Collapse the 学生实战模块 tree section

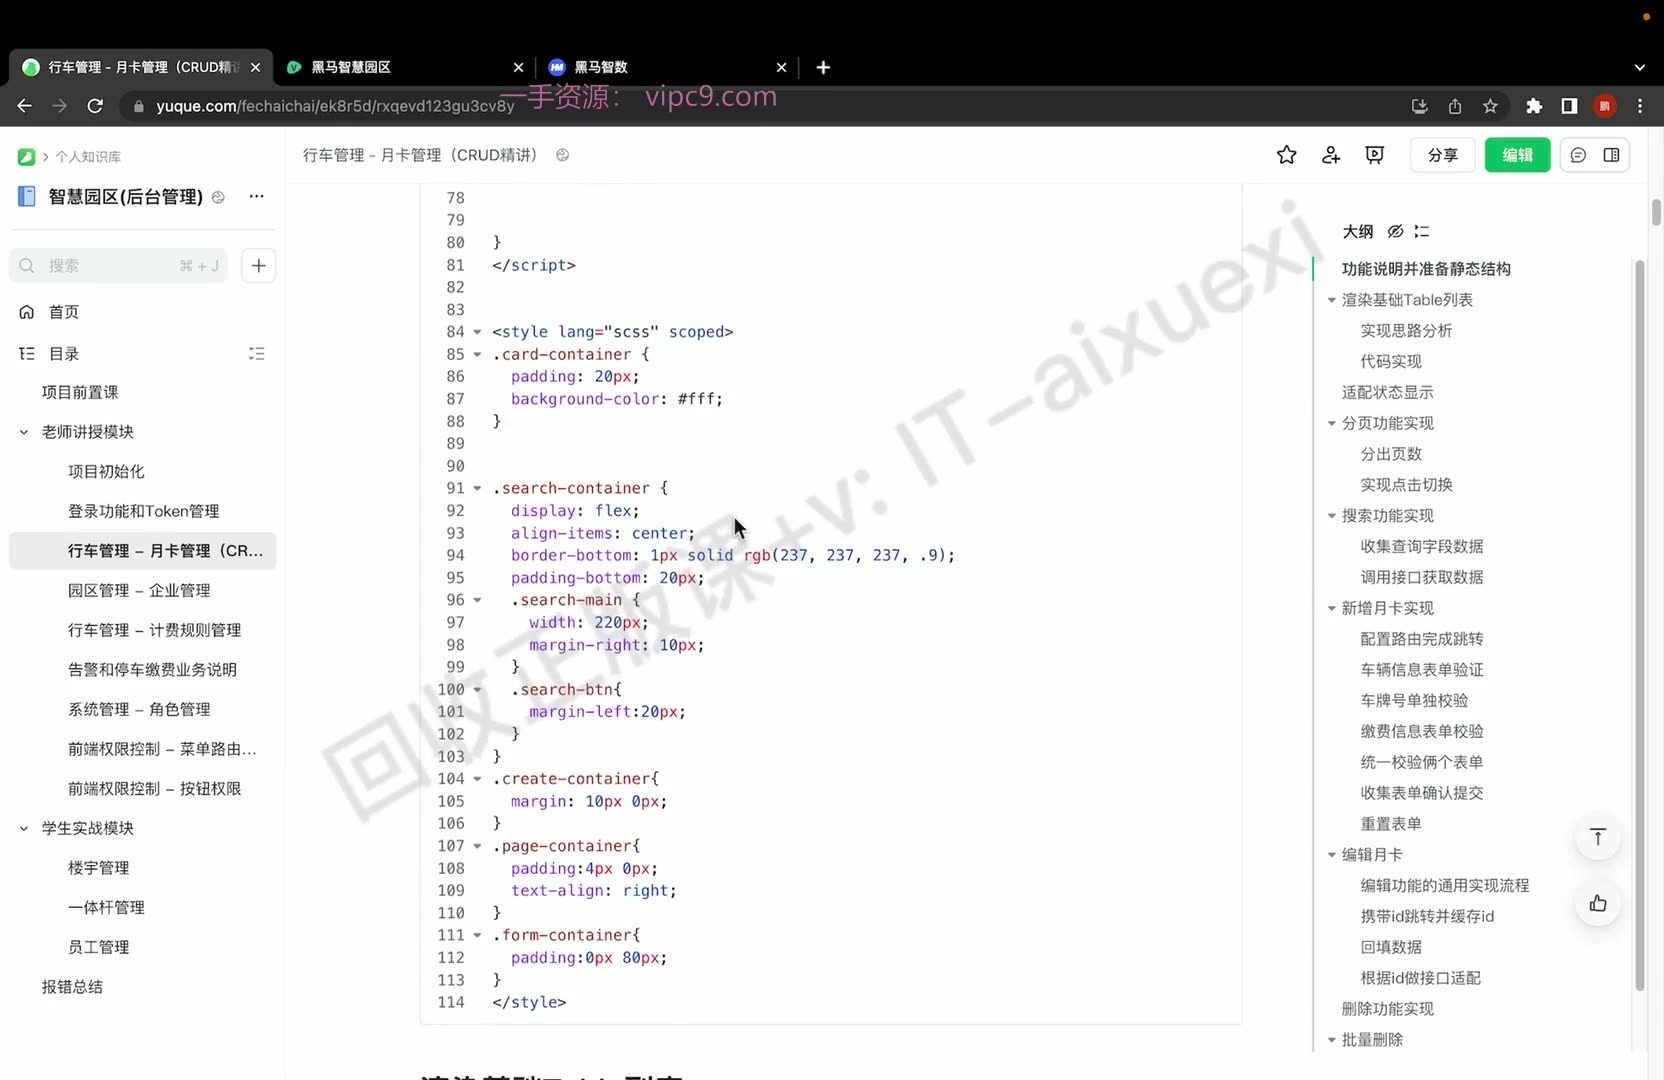click(24, 828)
